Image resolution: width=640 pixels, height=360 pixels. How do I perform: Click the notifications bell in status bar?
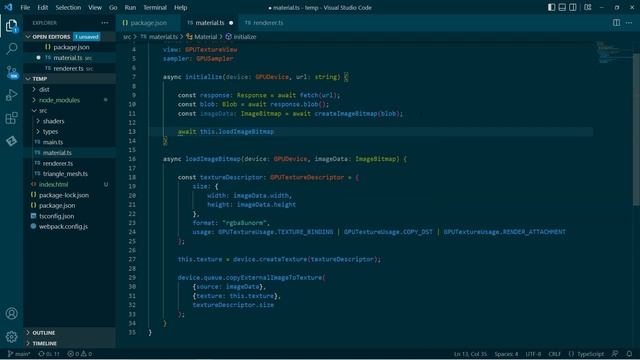point(629,354)
